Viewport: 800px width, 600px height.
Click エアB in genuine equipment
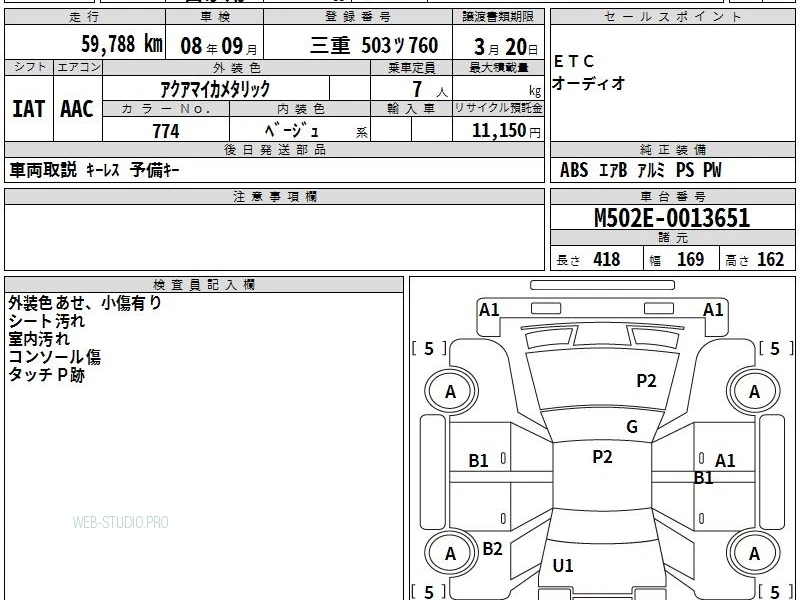pyautogui.click(x=613, y=170)
